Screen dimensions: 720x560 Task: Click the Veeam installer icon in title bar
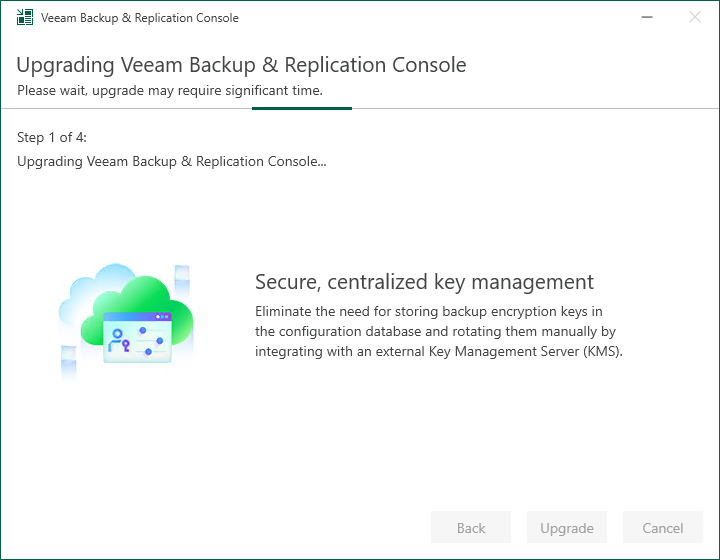tap(25, 17)
